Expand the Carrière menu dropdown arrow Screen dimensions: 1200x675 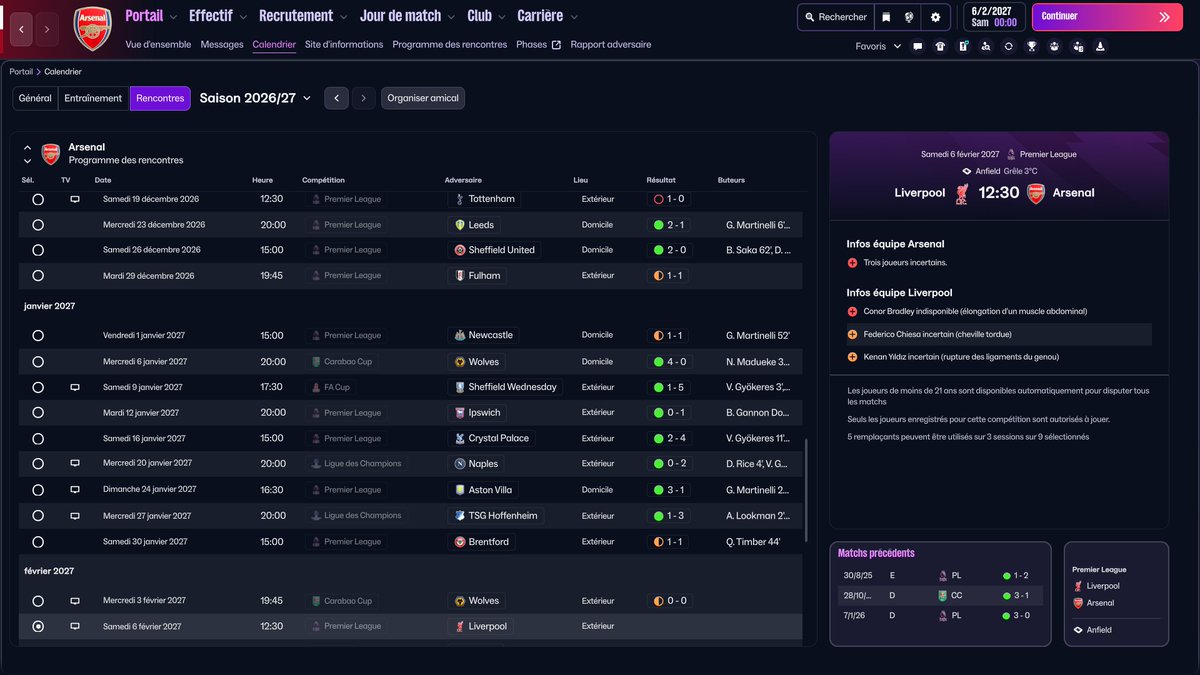pos(574,17)
